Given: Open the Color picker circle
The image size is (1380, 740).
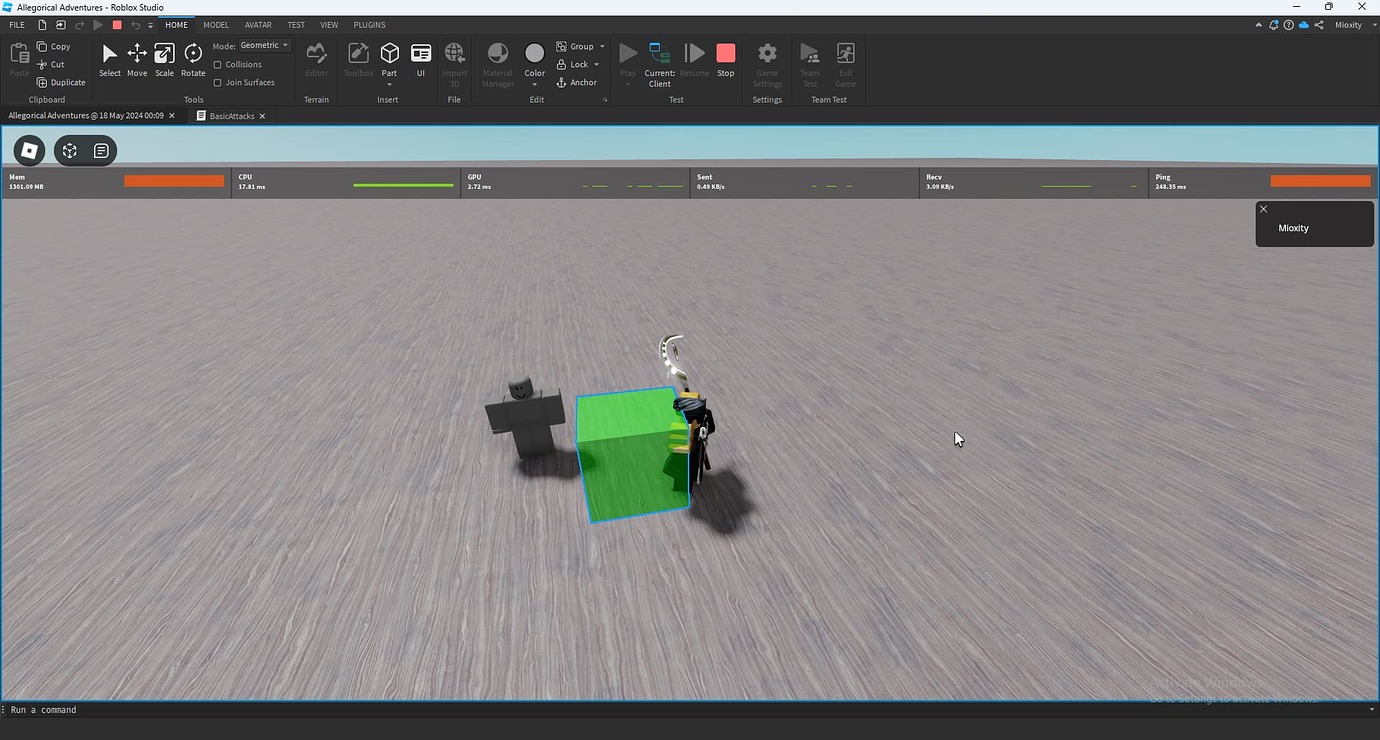Looking at the screenshot, I should coord(534,55).
